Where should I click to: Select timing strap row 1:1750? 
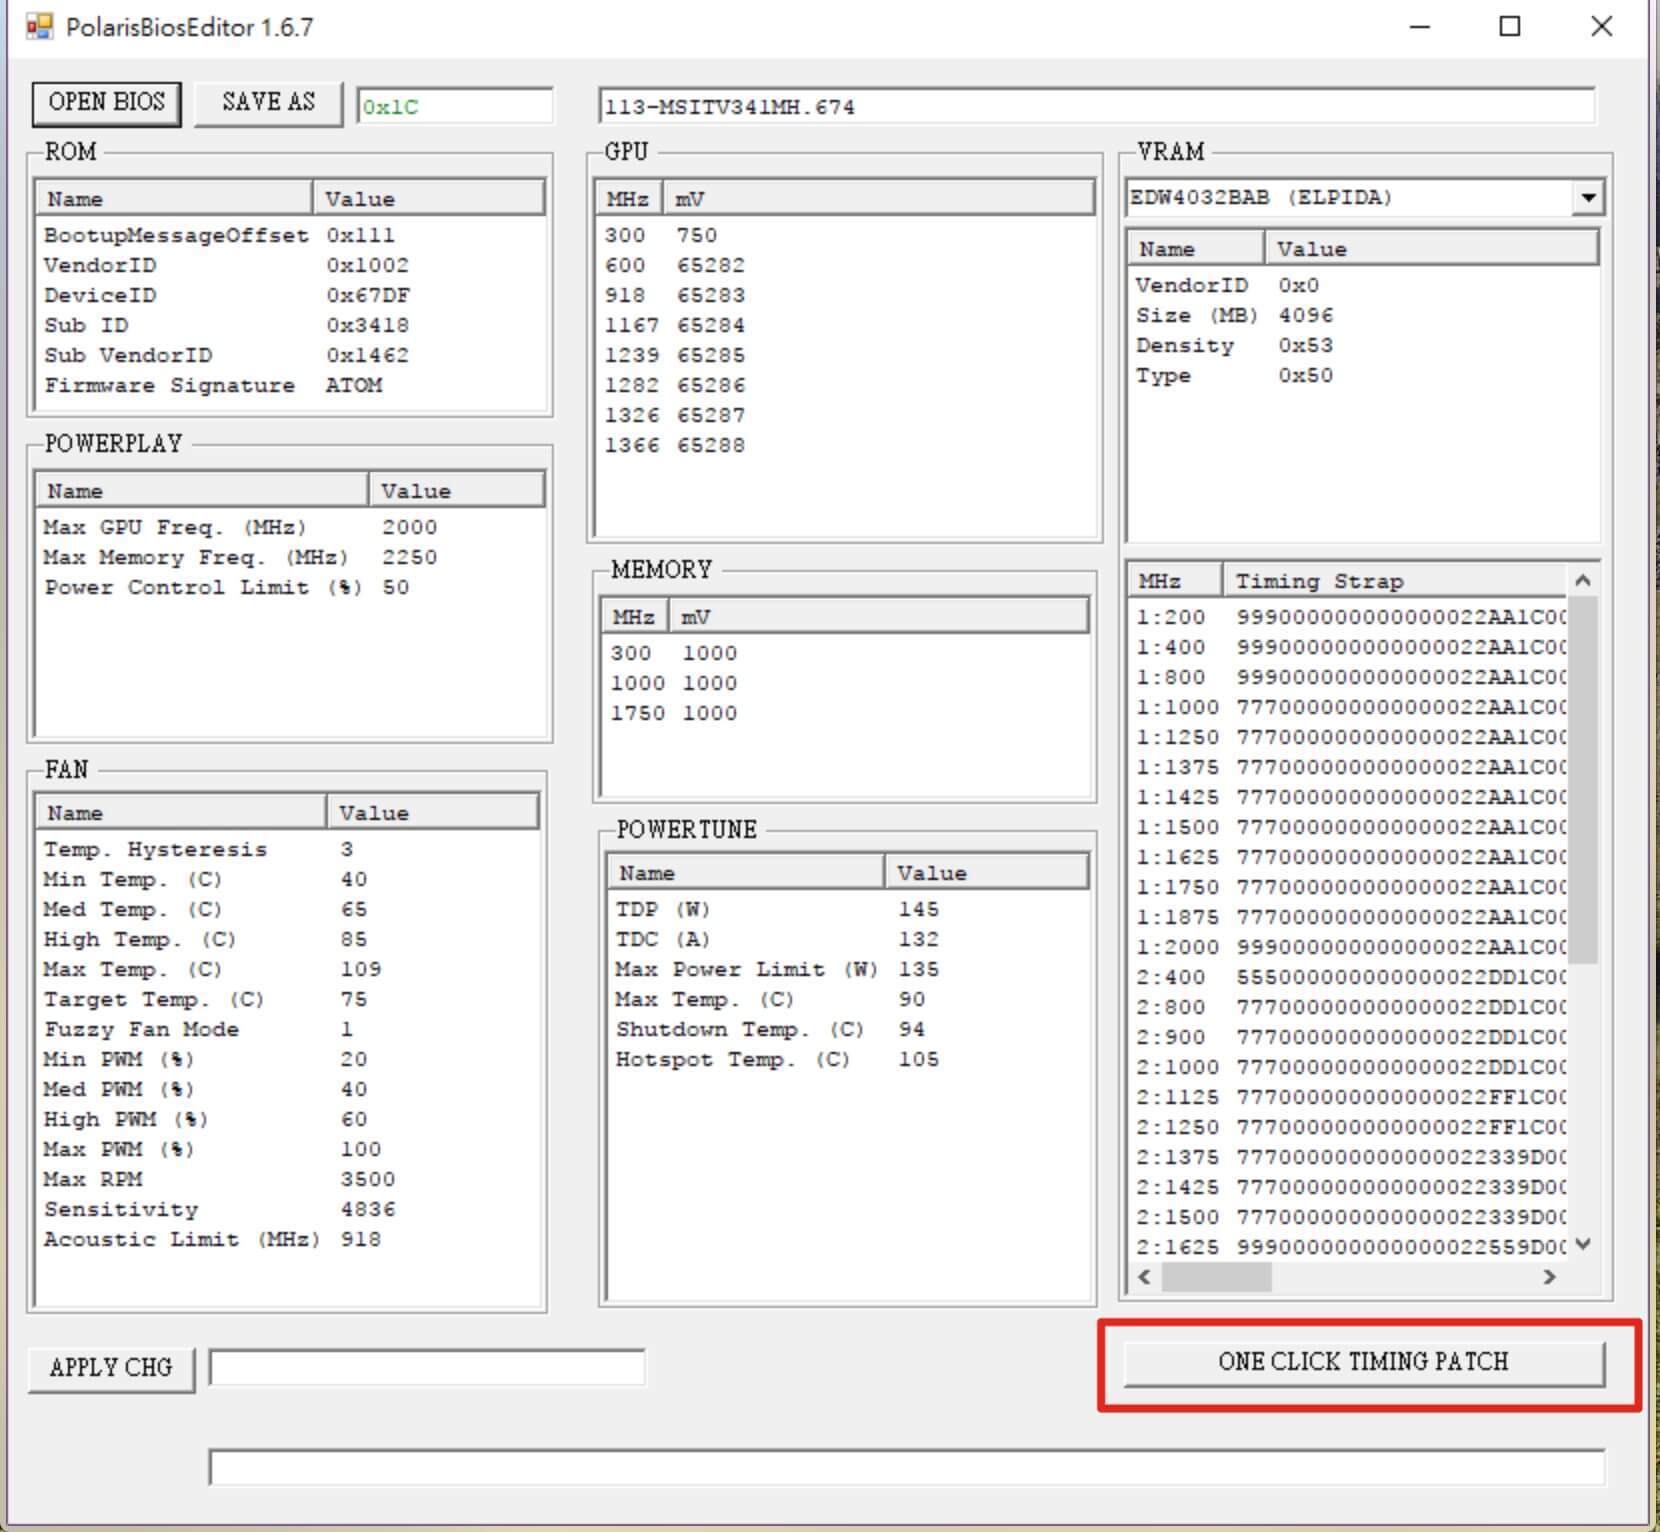pos(1349,888)
